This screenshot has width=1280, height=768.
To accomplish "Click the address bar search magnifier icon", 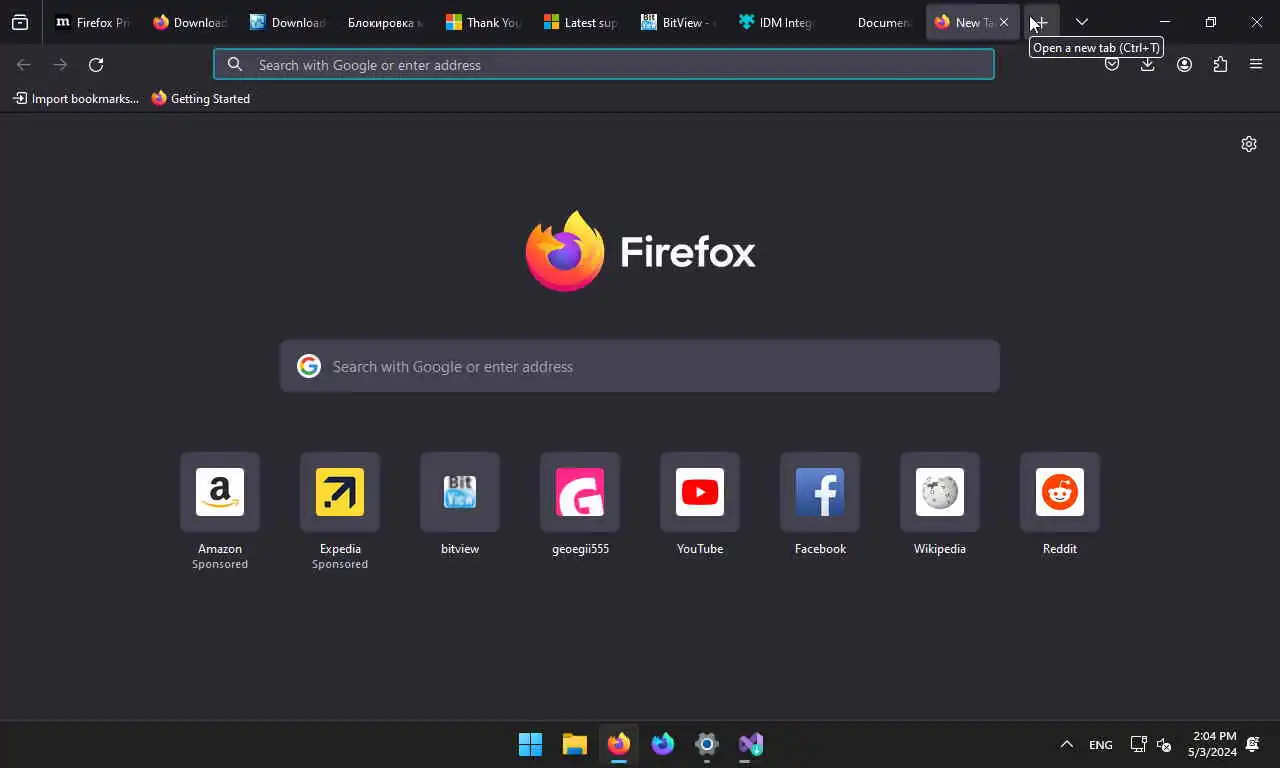I will coord(235,65).
